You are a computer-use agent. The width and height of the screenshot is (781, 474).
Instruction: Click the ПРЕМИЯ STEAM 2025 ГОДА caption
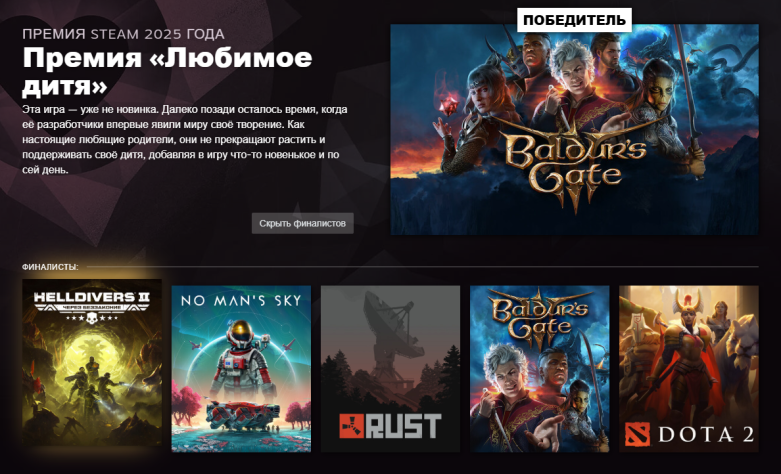[124, 34]
